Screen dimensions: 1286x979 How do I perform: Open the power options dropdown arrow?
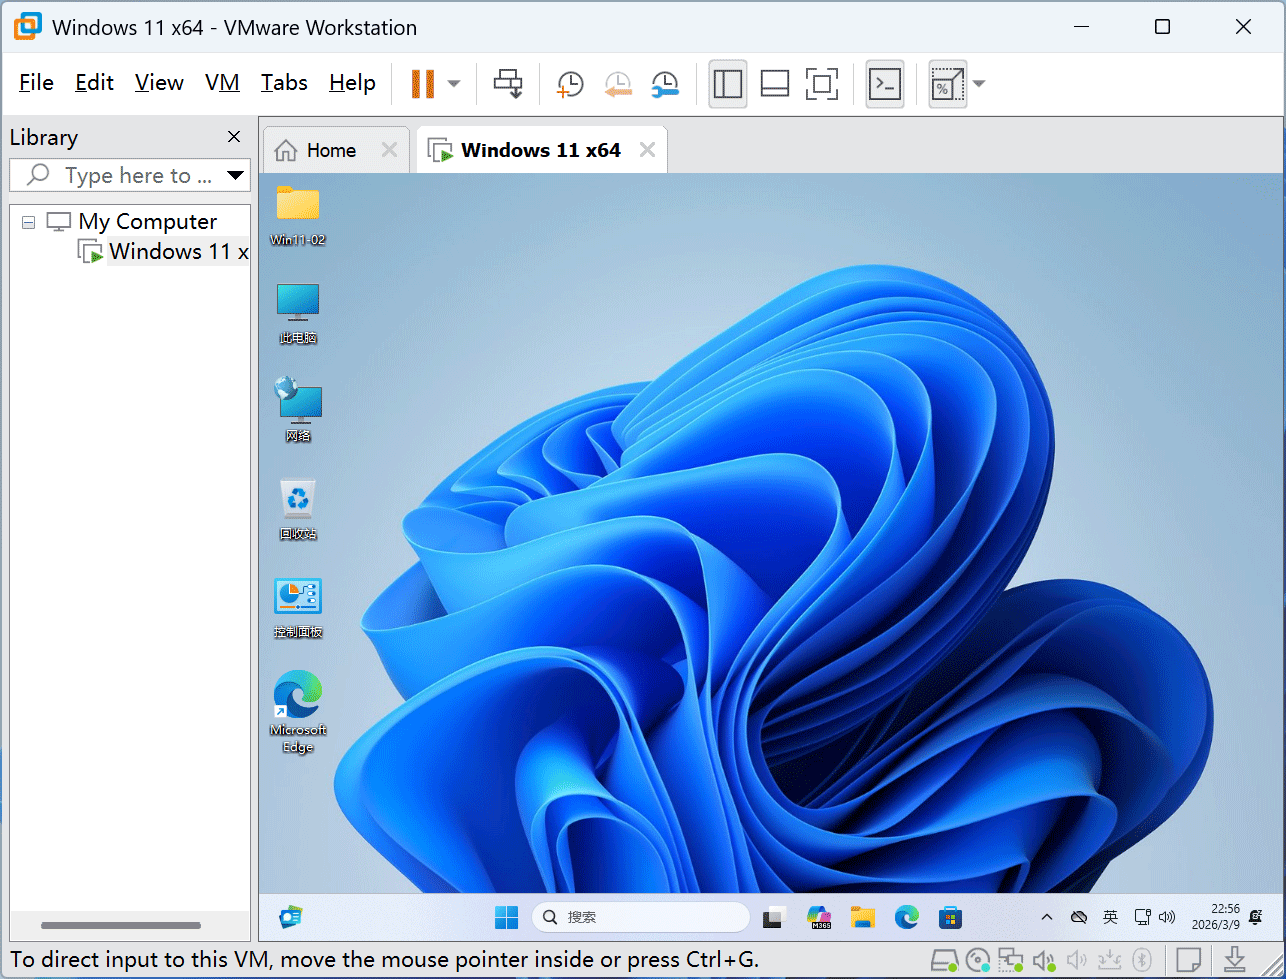coord(454,84)
